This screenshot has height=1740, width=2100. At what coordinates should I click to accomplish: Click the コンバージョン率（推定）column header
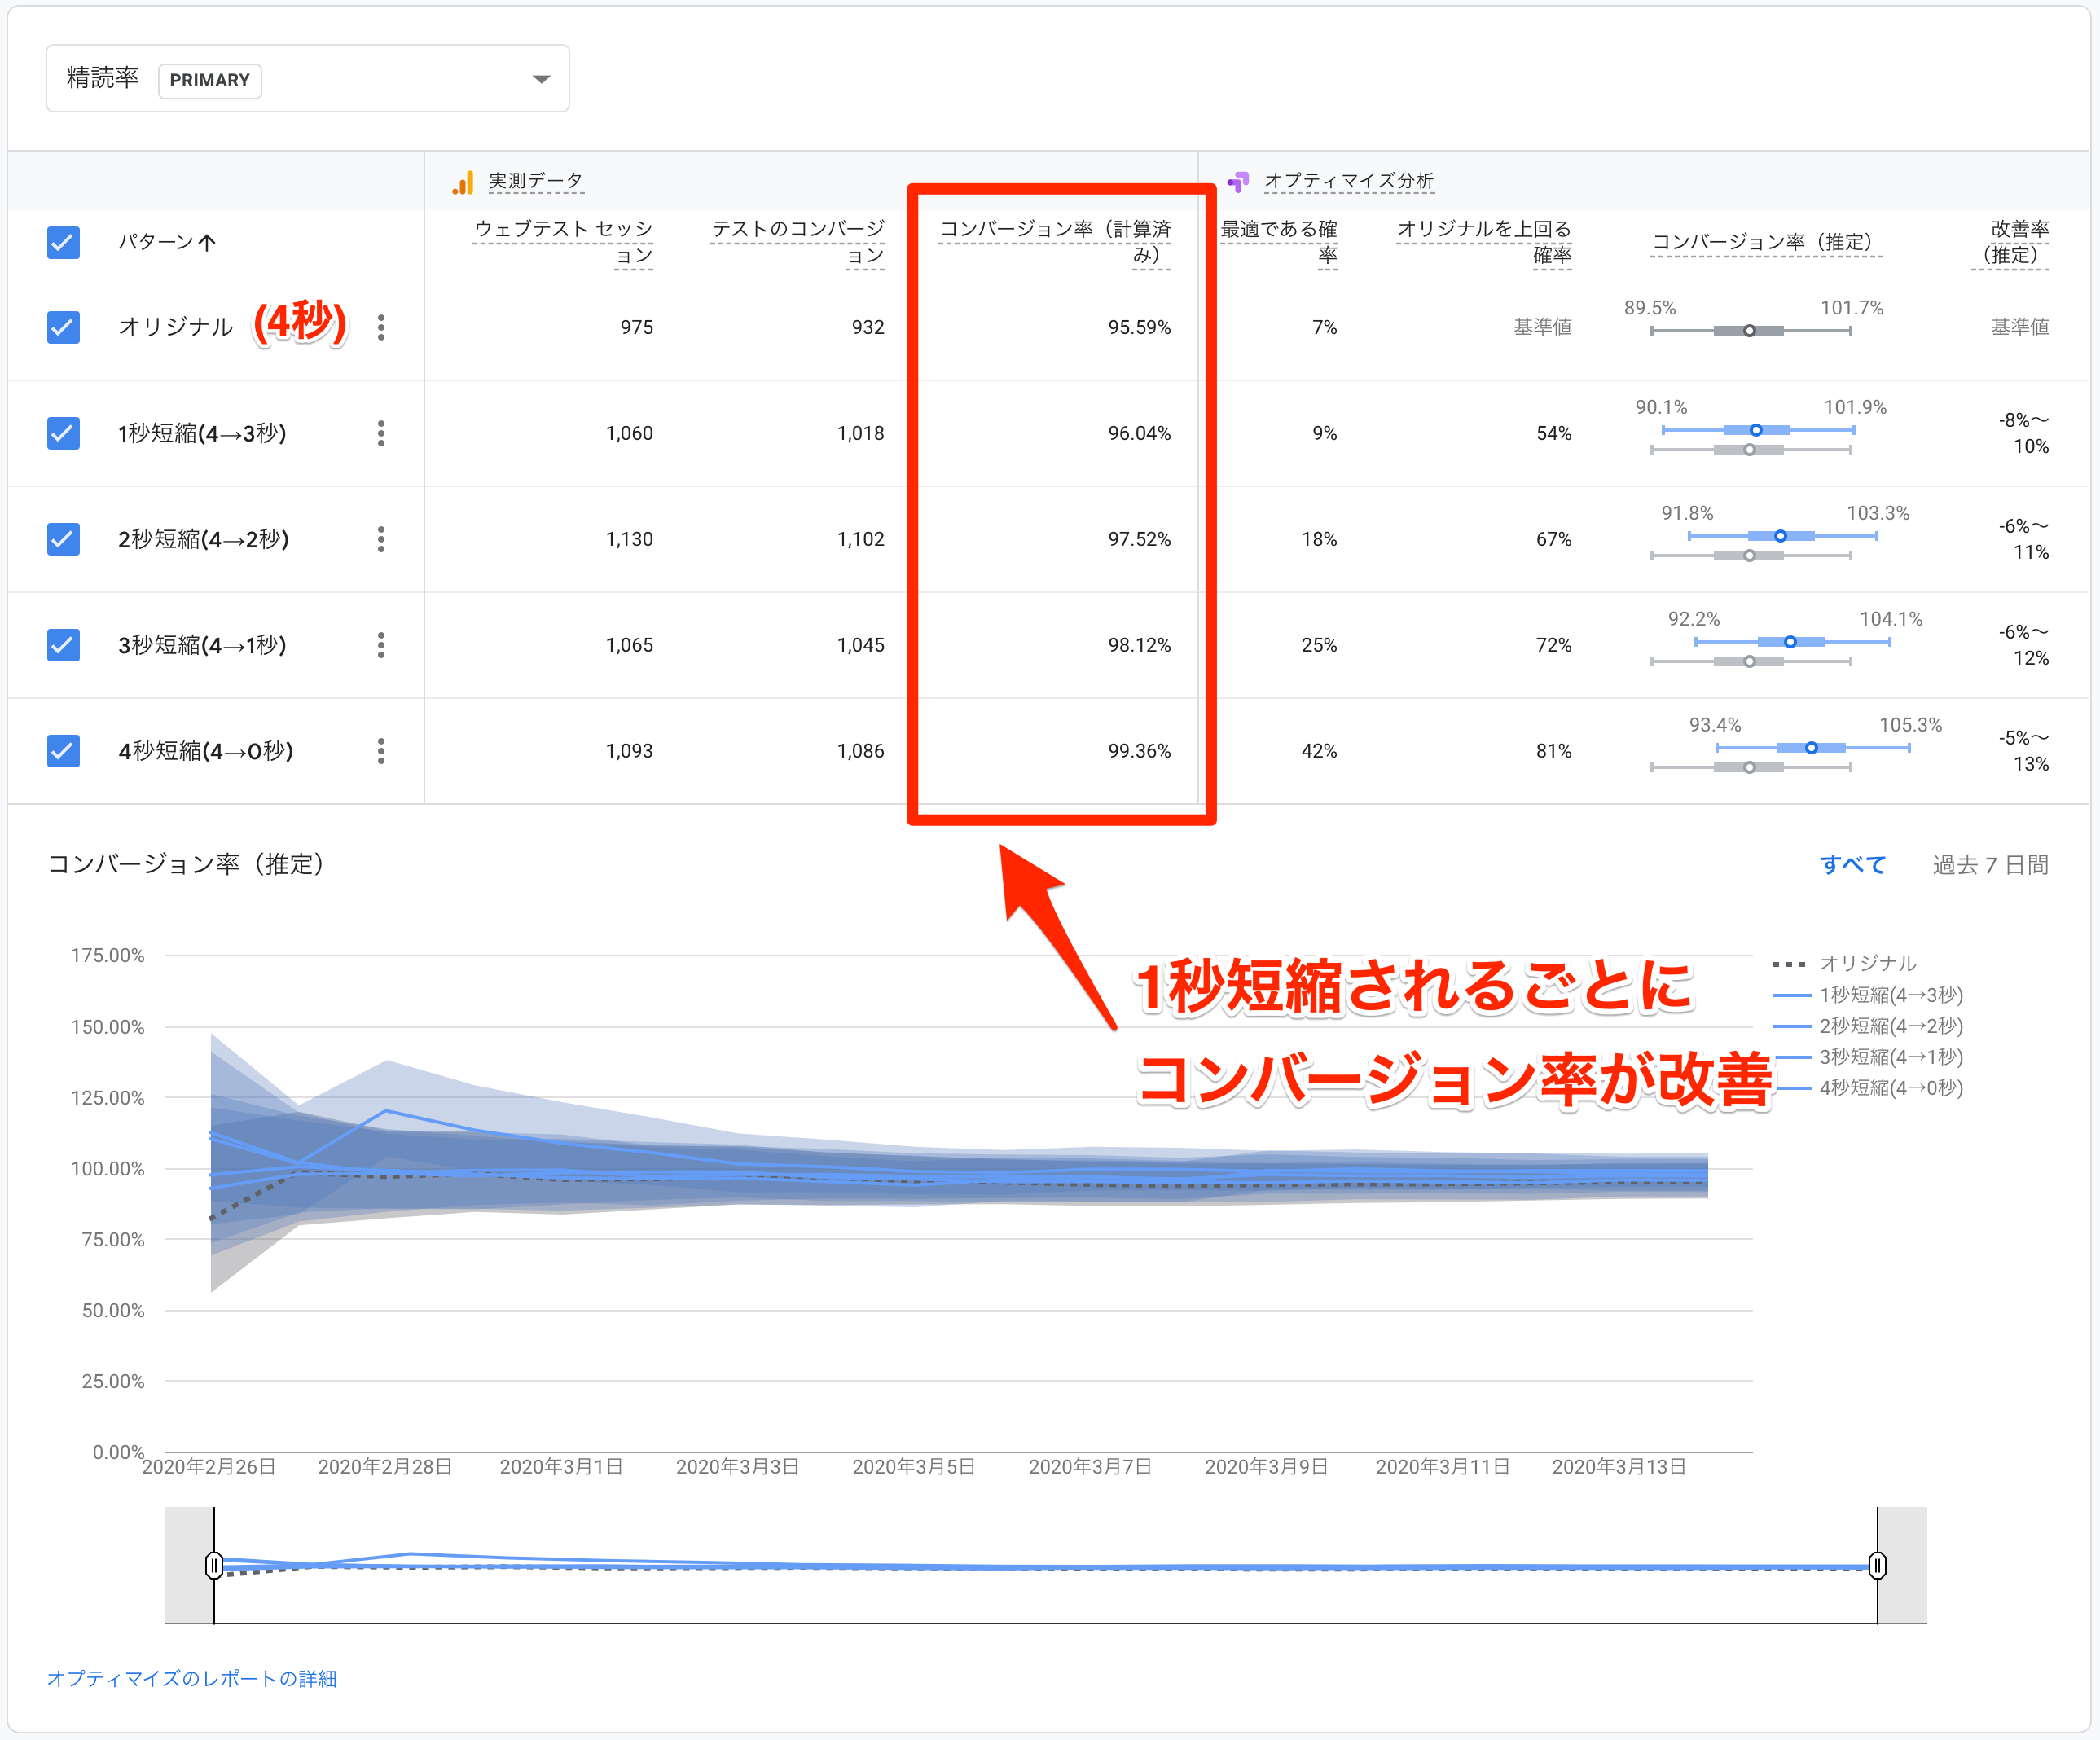(x=1766, y=242)
